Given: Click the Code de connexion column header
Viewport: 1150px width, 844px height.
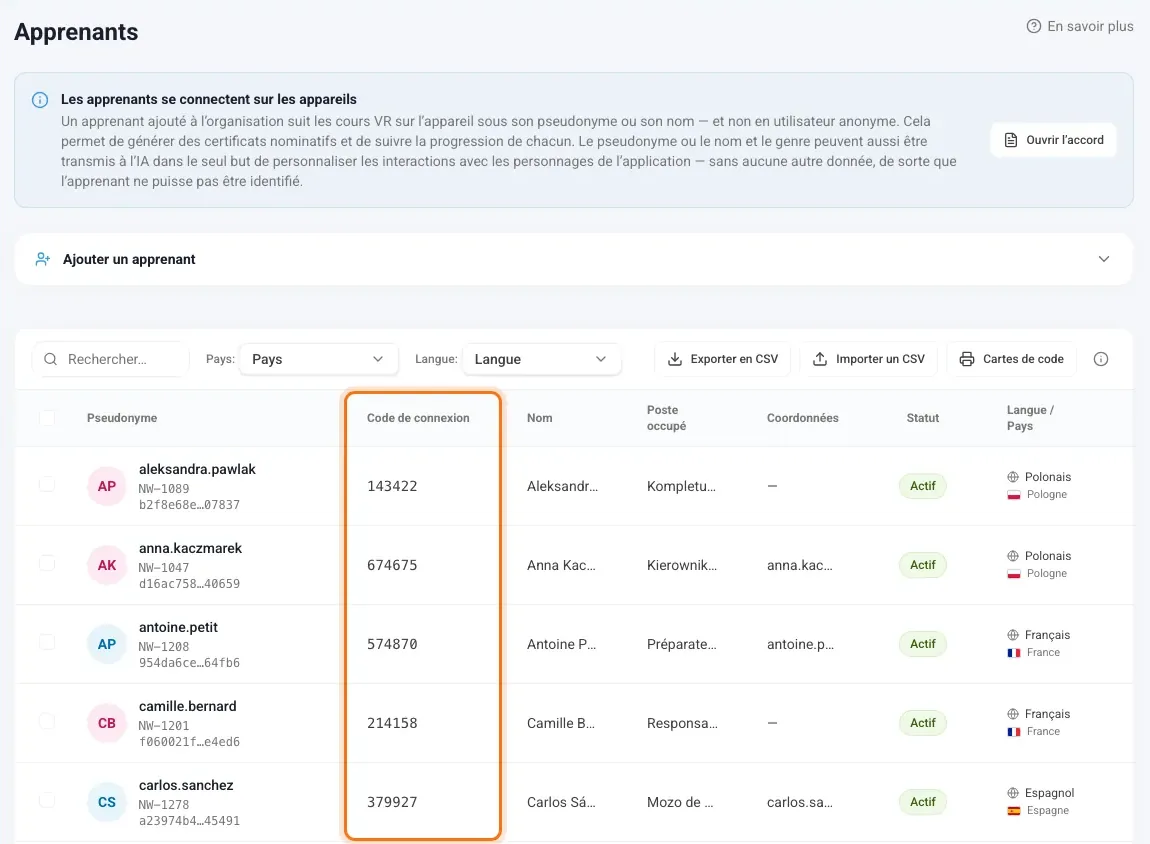Looking at the screenshot, I should click(x=418, y=418).
